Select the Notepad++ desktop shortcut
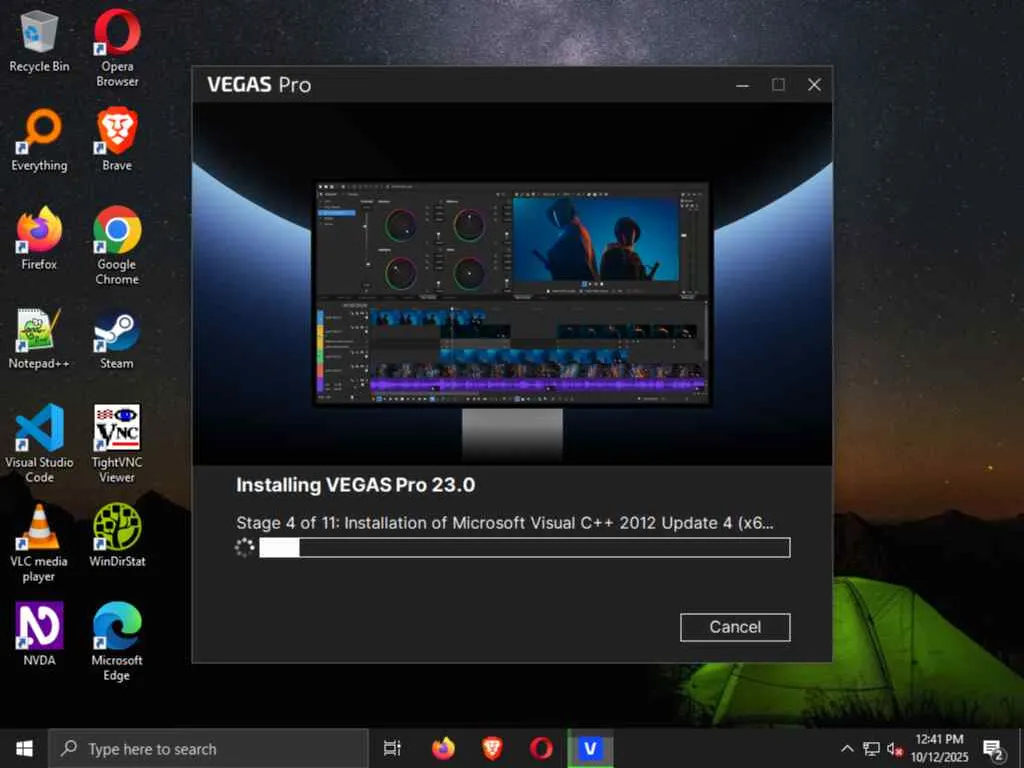The width and height of the screenshot is (1024, 768). point(39,338)
